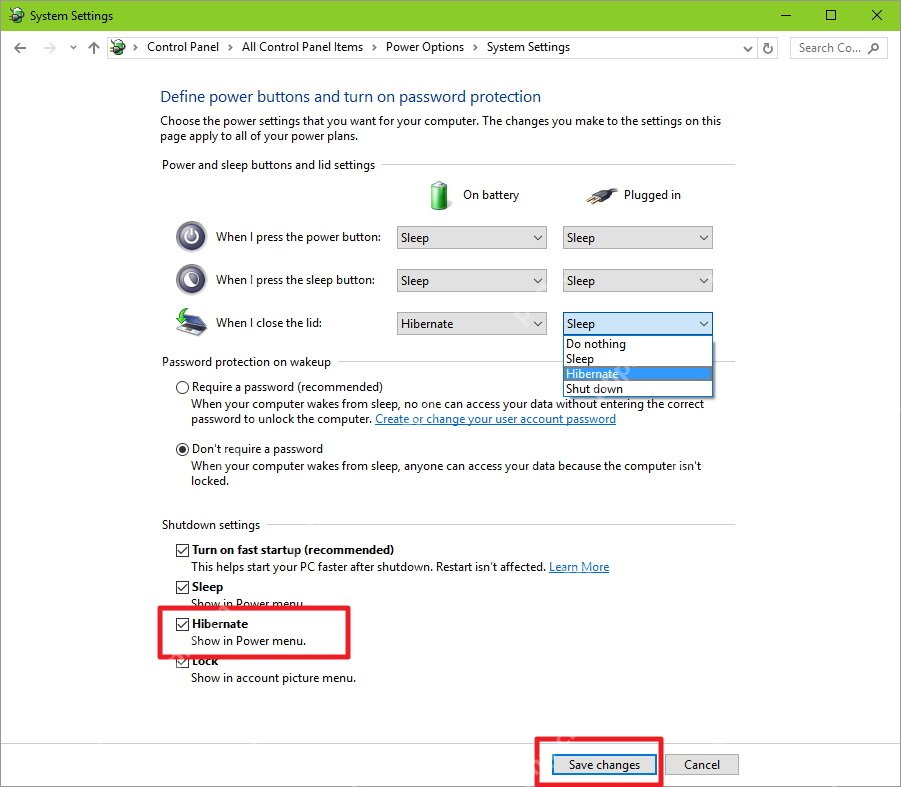Open sleep button On battery dropdown
The image size is (901, 787).
471,281
